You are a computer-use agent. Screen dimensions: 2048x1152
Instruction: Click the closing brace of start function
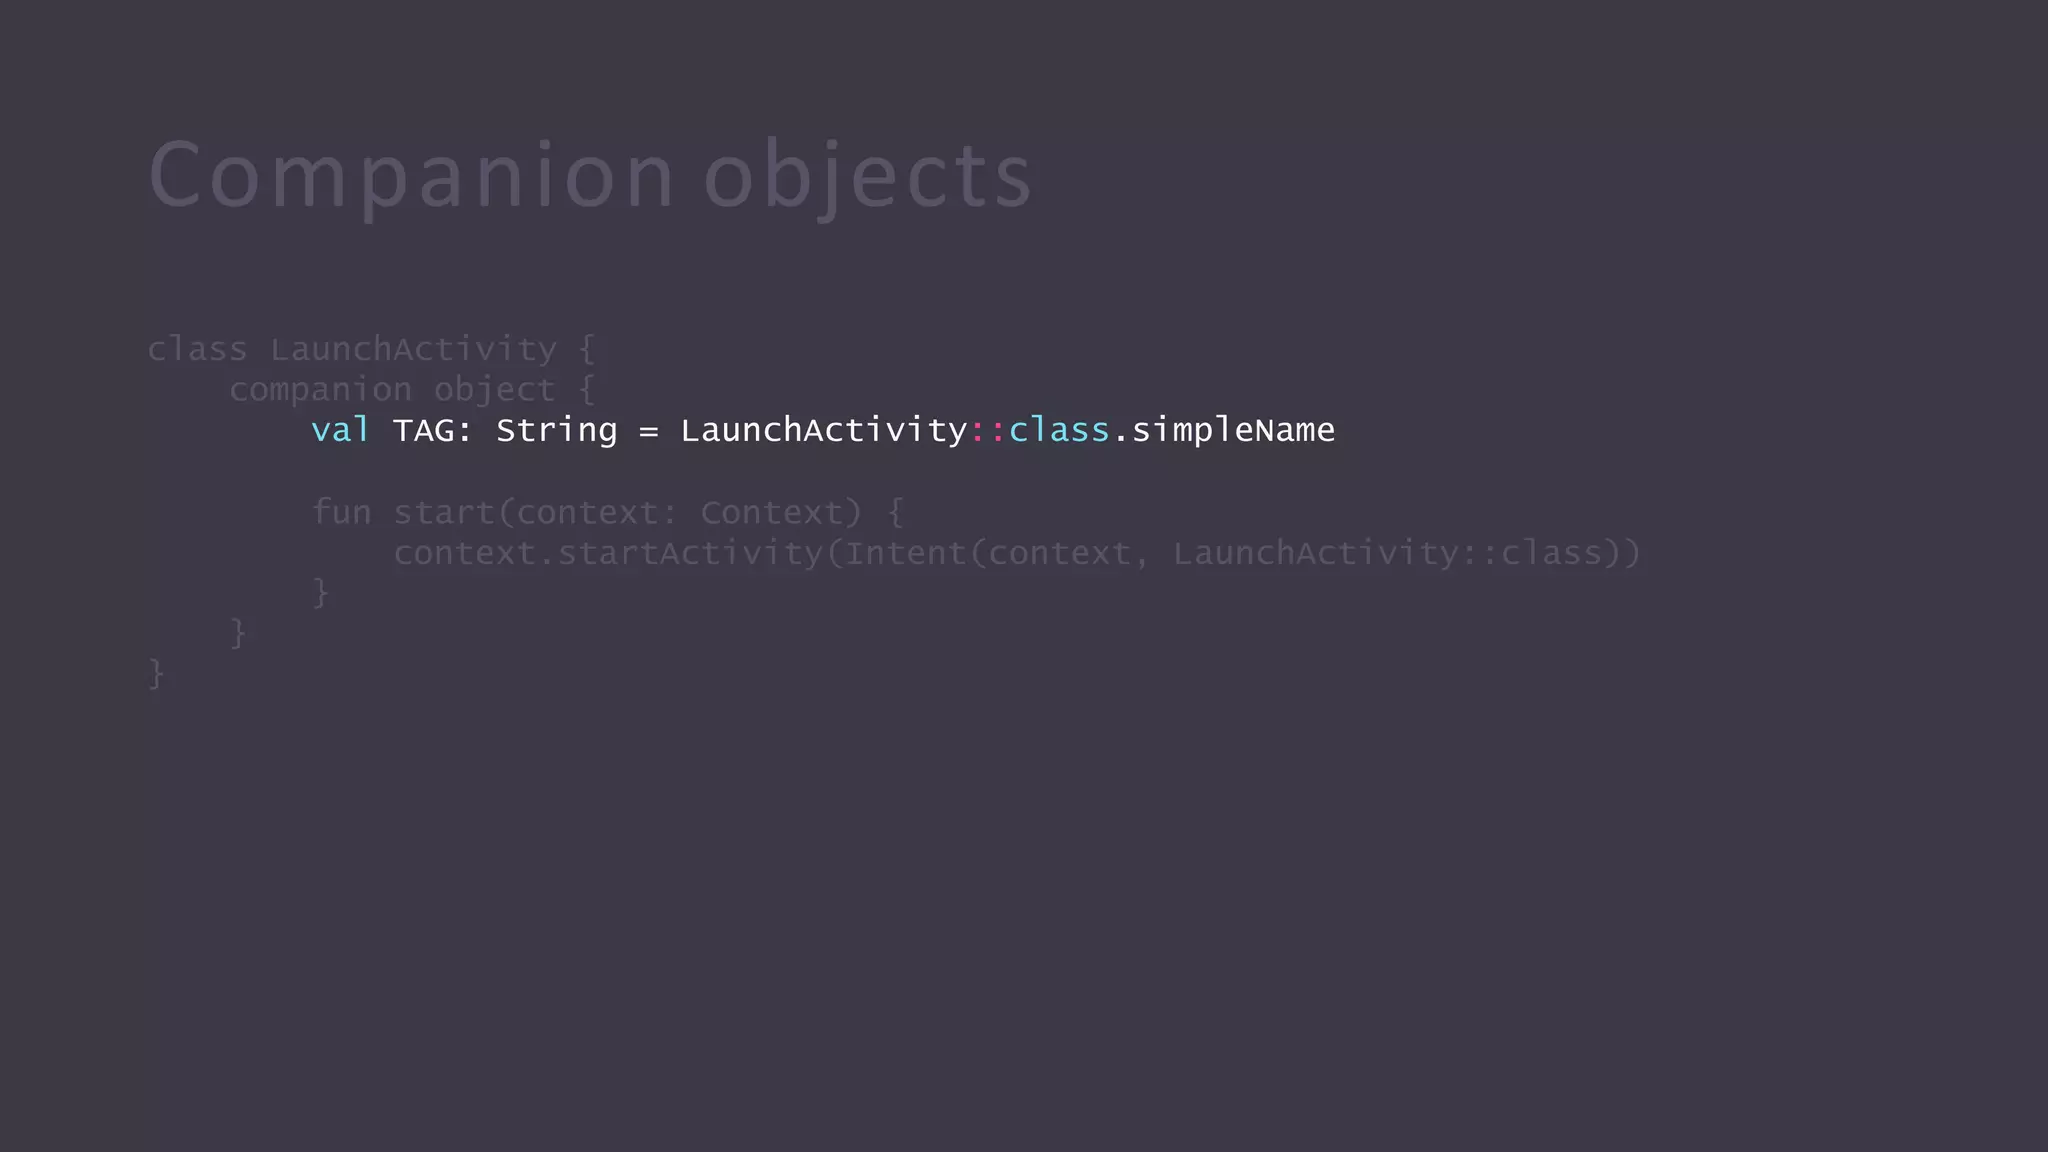320,592
